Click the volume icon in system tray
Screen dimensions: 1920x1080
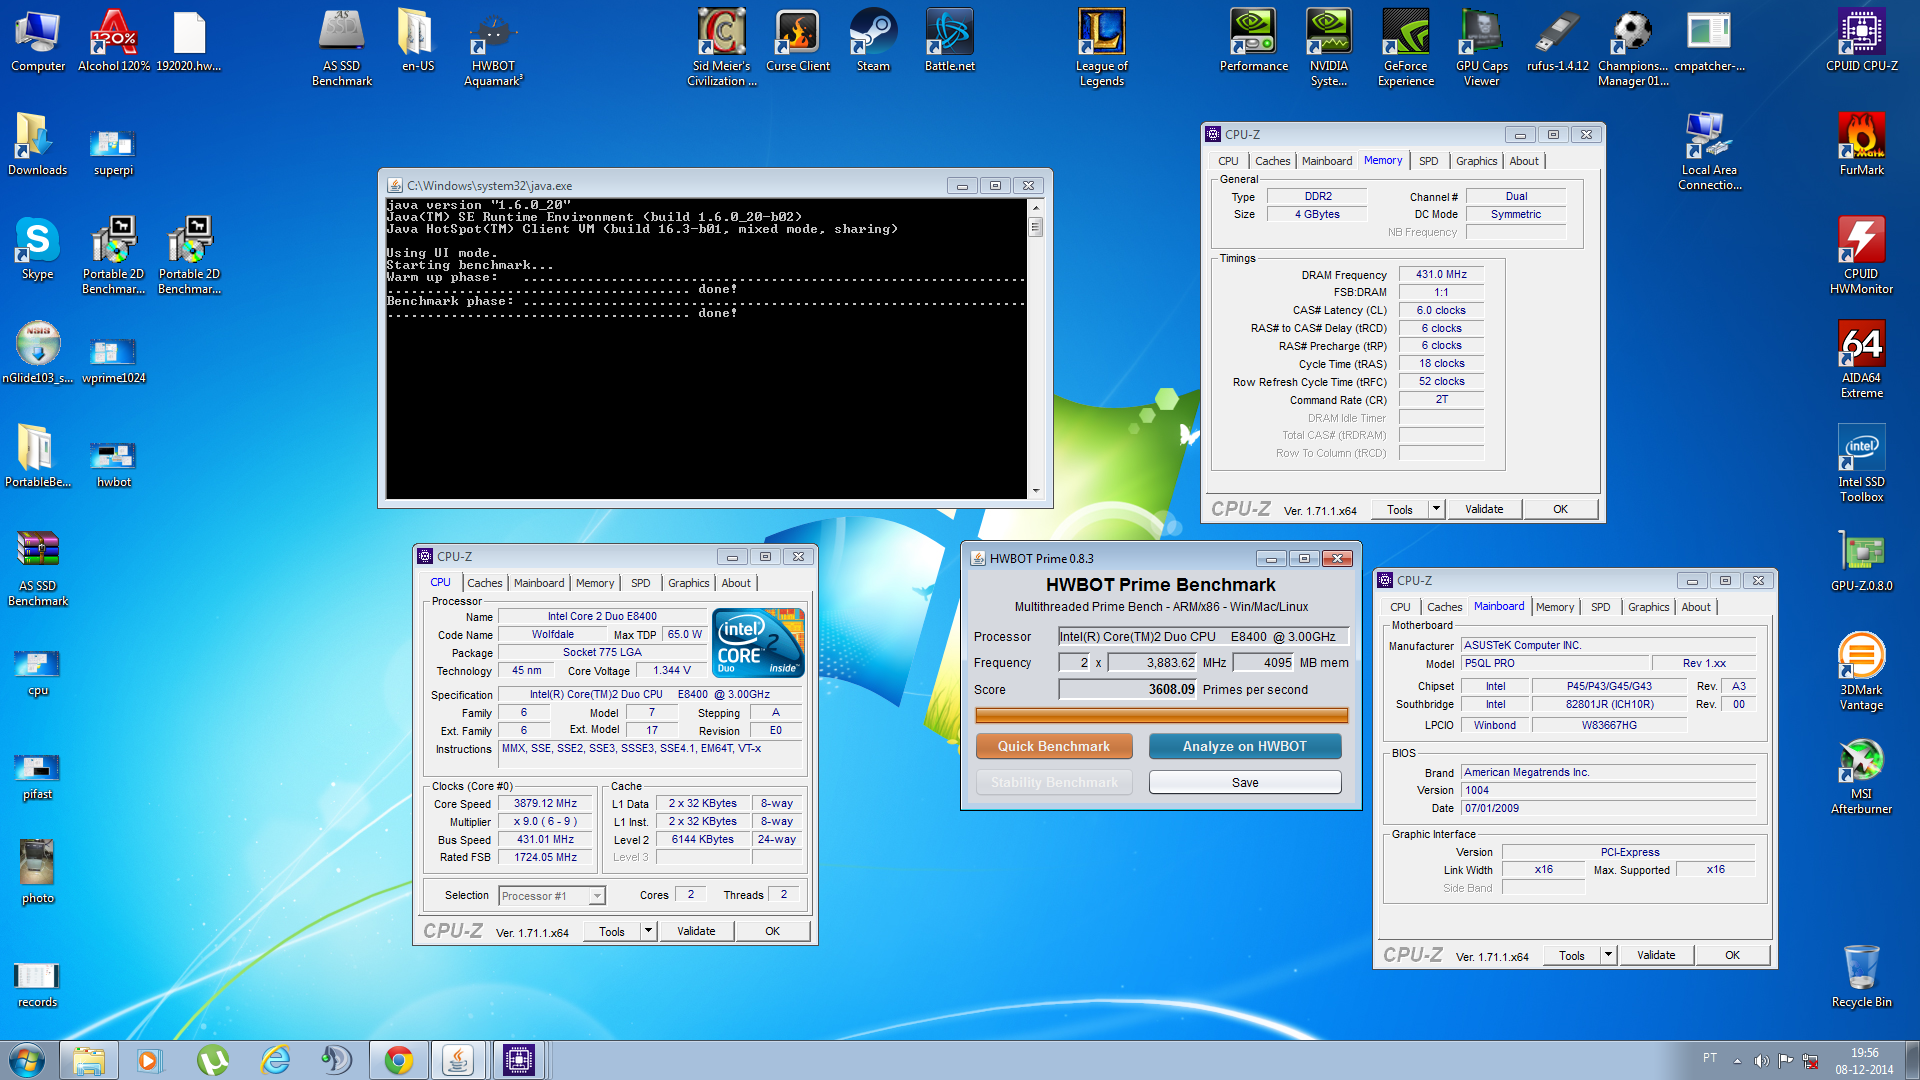coord(1760,1060)
